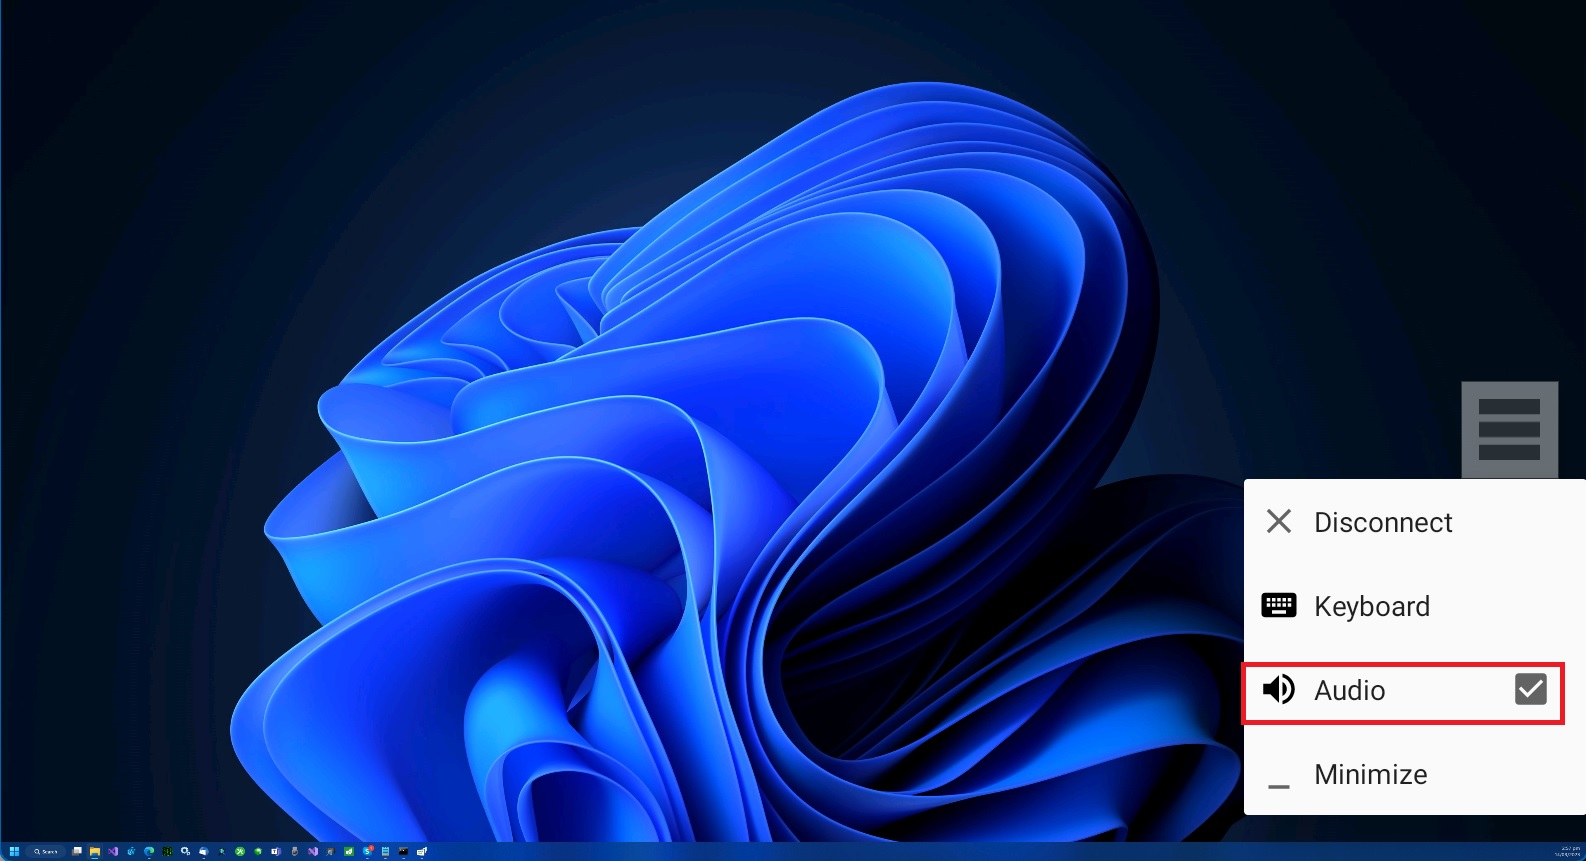Collapse the hamburger session menu button
This screenshot has height=861, width=1586.
(x=1509, y=429)
